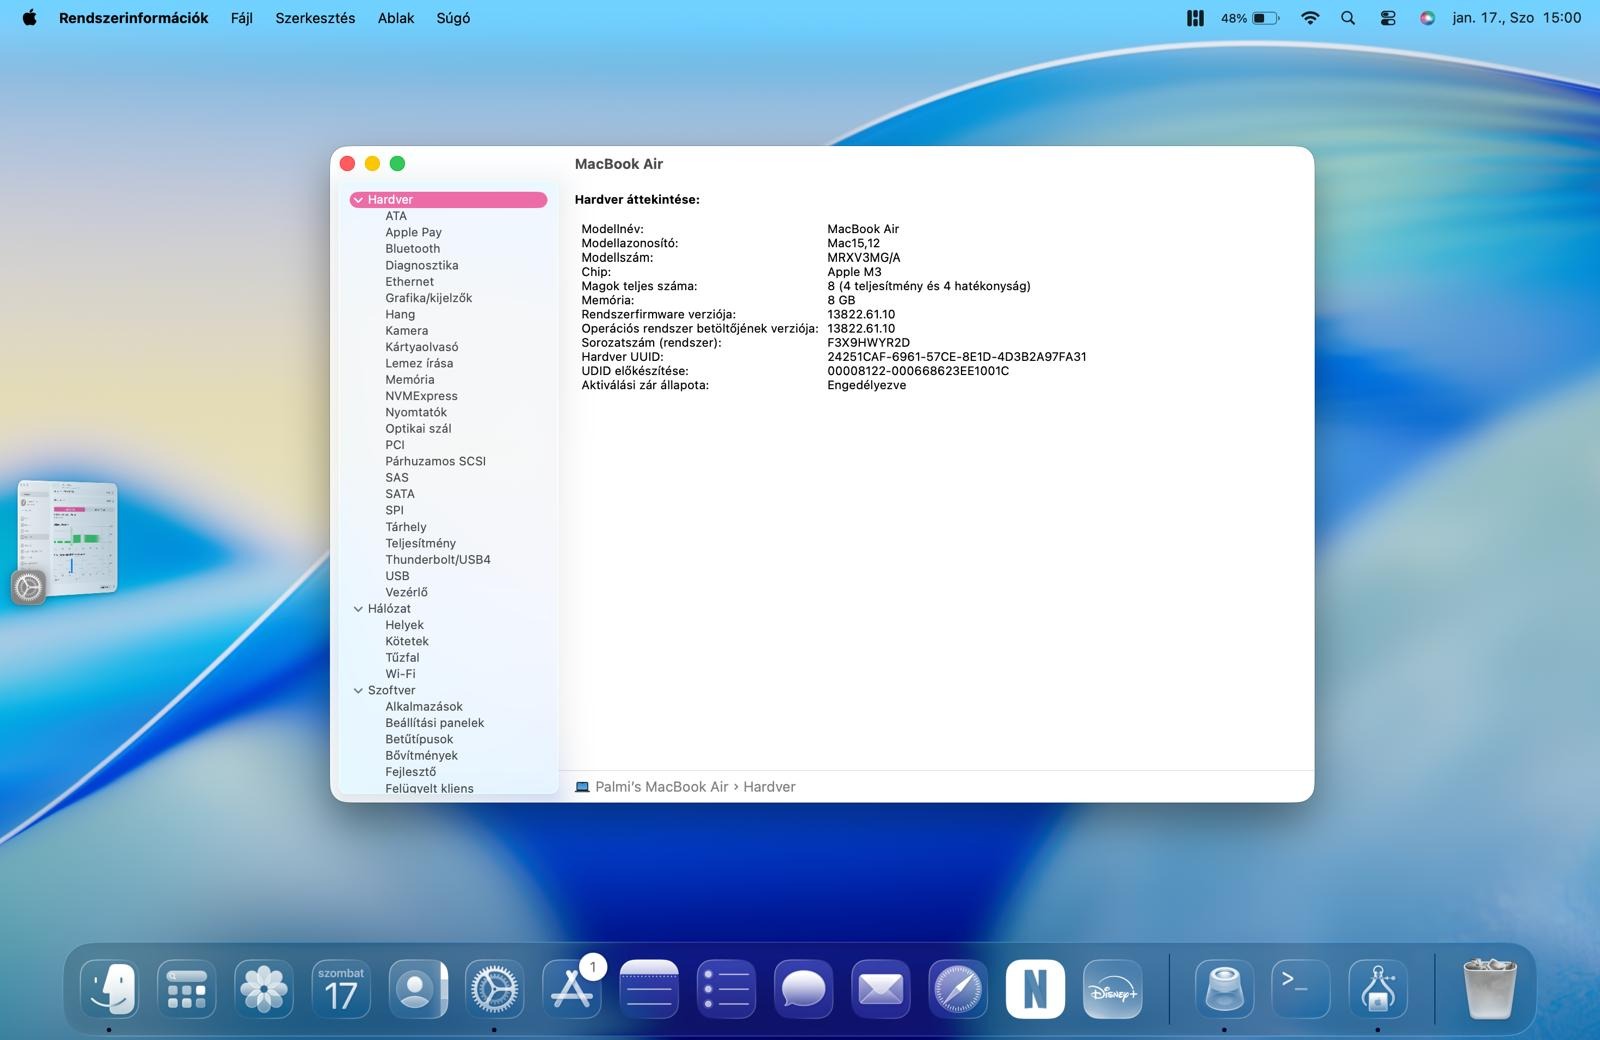Viewport: 1600px width, 1040px height.
Task: Launch the Notes app from Dock
Action: tap(650, 989)
